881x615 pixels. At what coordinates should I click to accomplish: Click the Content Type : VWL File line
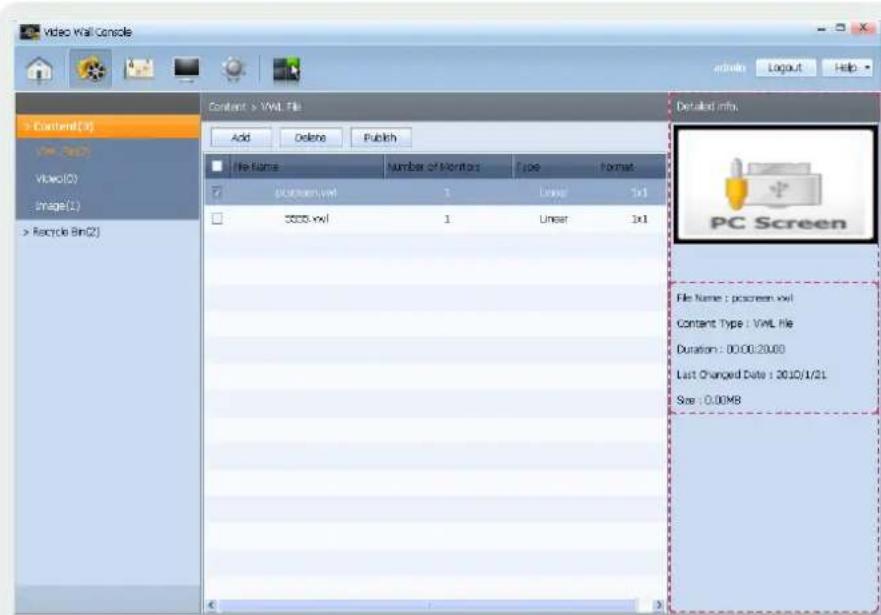coord(734,324)
